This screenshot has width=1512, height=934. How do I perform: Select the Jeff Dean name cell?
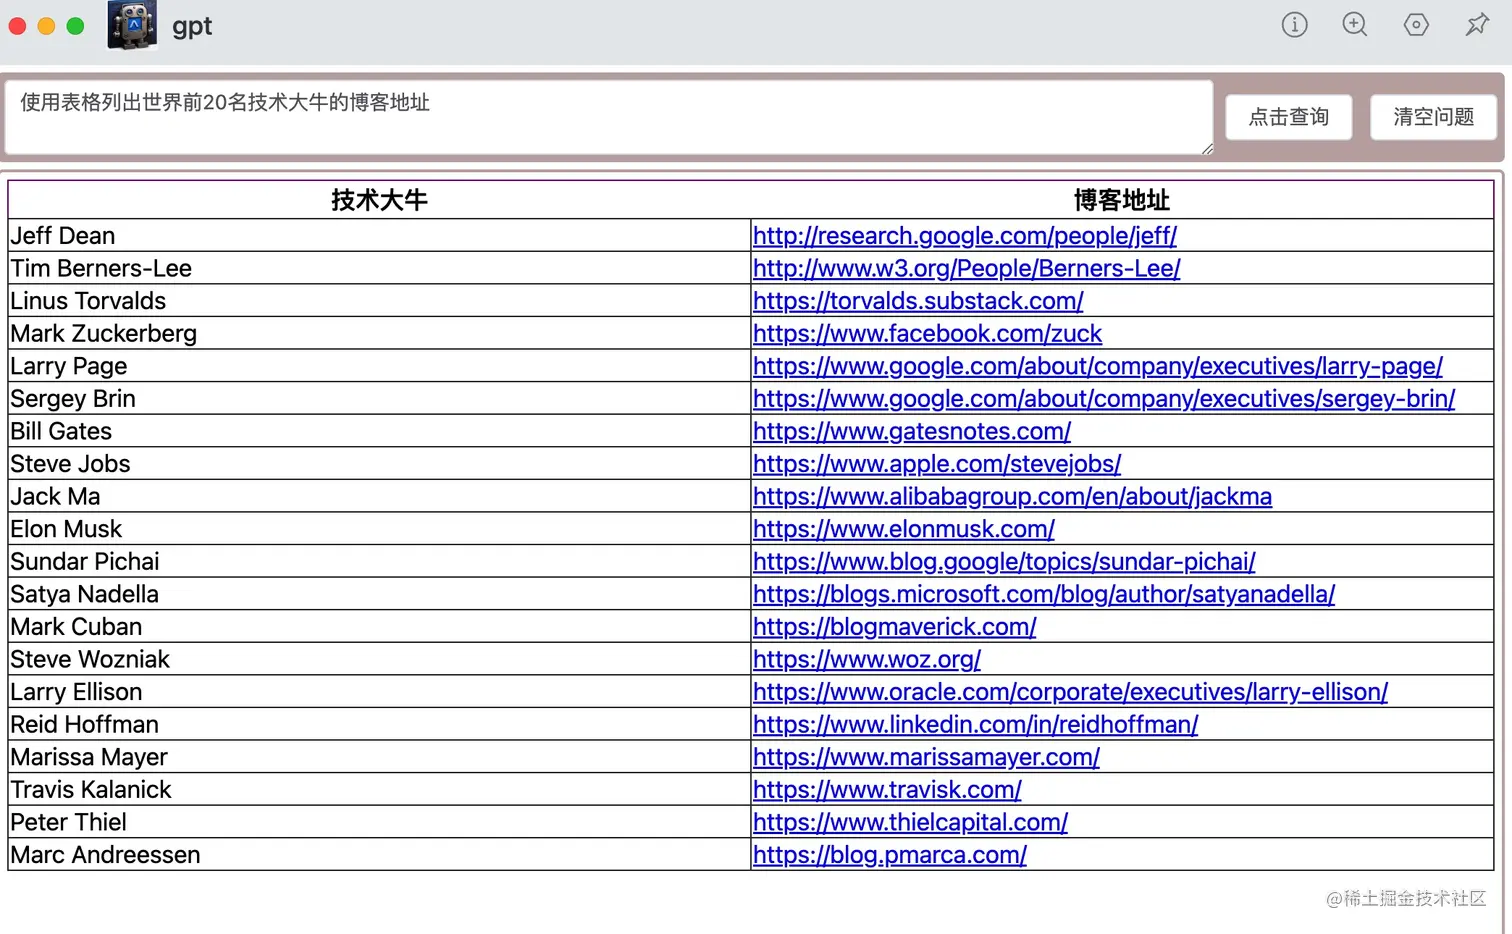[x=379, y=236]
